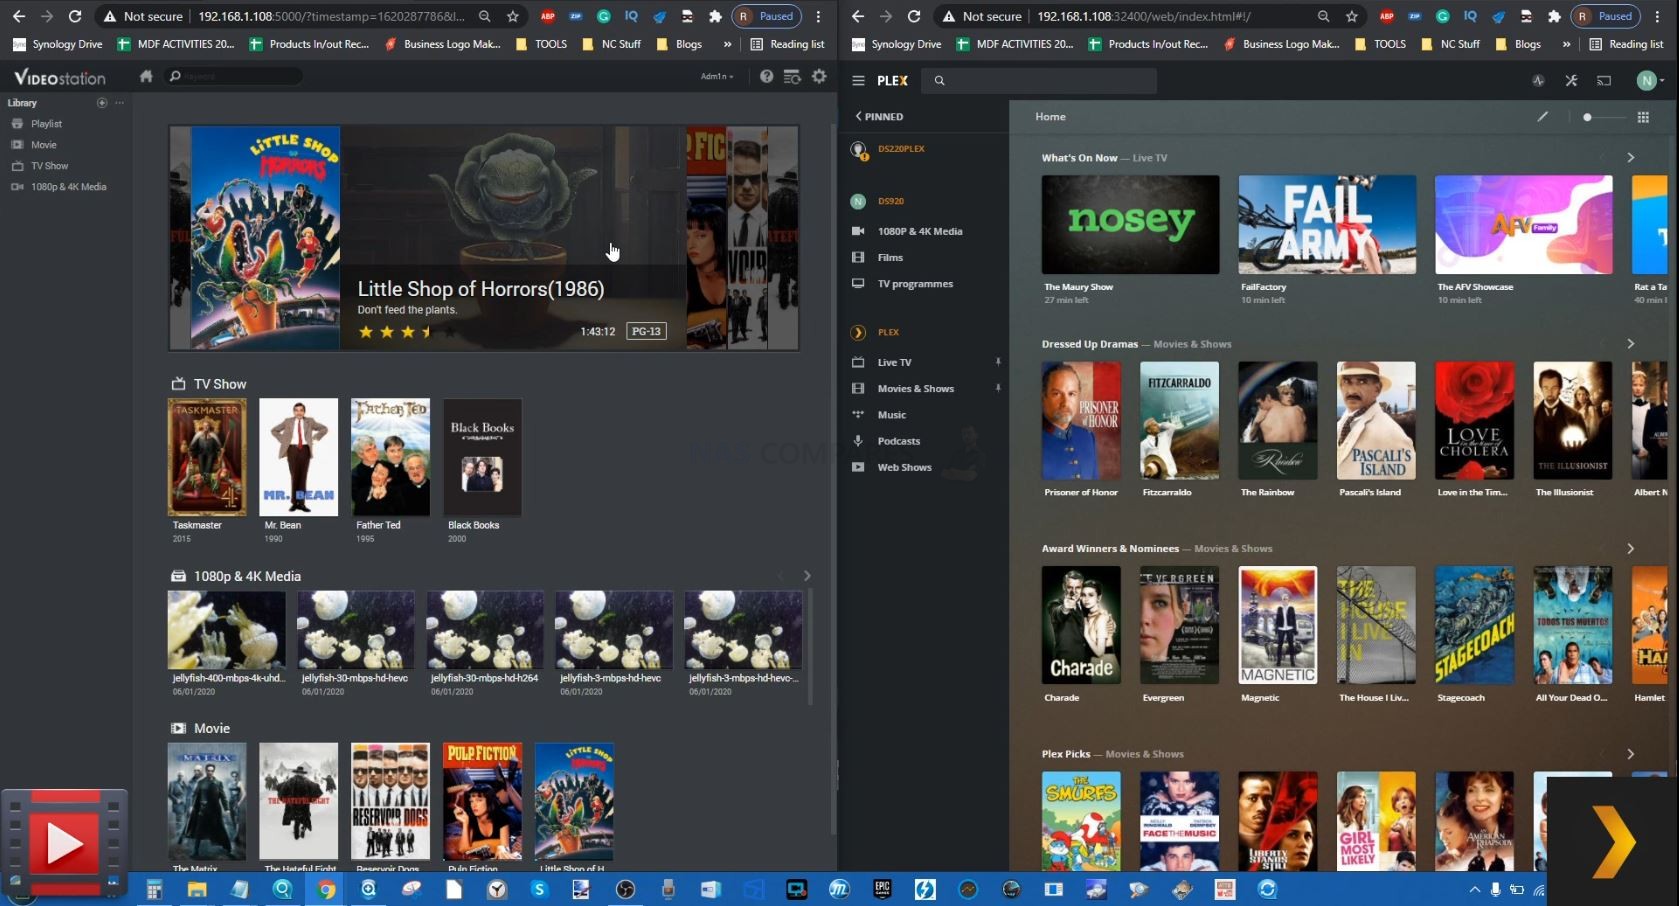Image resolution: width=1679 pixels, height=906 pixels.
Task: Open Plex cast to player icon
Action: pyautogui.click(x=1604, y=81)
